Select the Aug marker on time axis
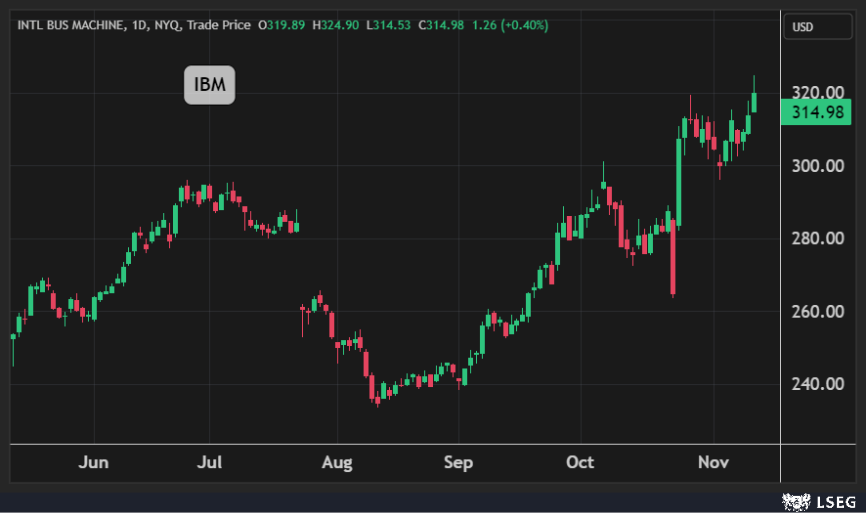The width and height of the screenshot is (866, 513). pos(337,463)
